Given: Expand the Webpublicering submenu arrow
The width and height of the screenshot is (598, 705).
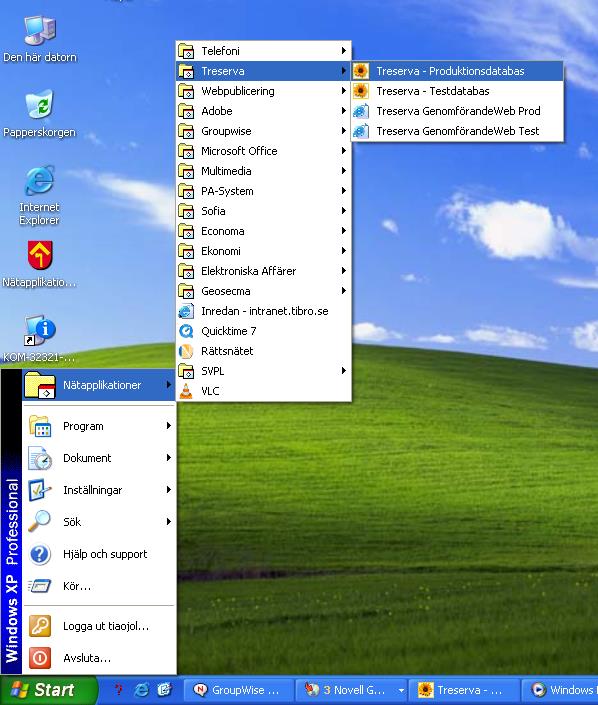Looking at the screenshot, I should pos(344,91).
